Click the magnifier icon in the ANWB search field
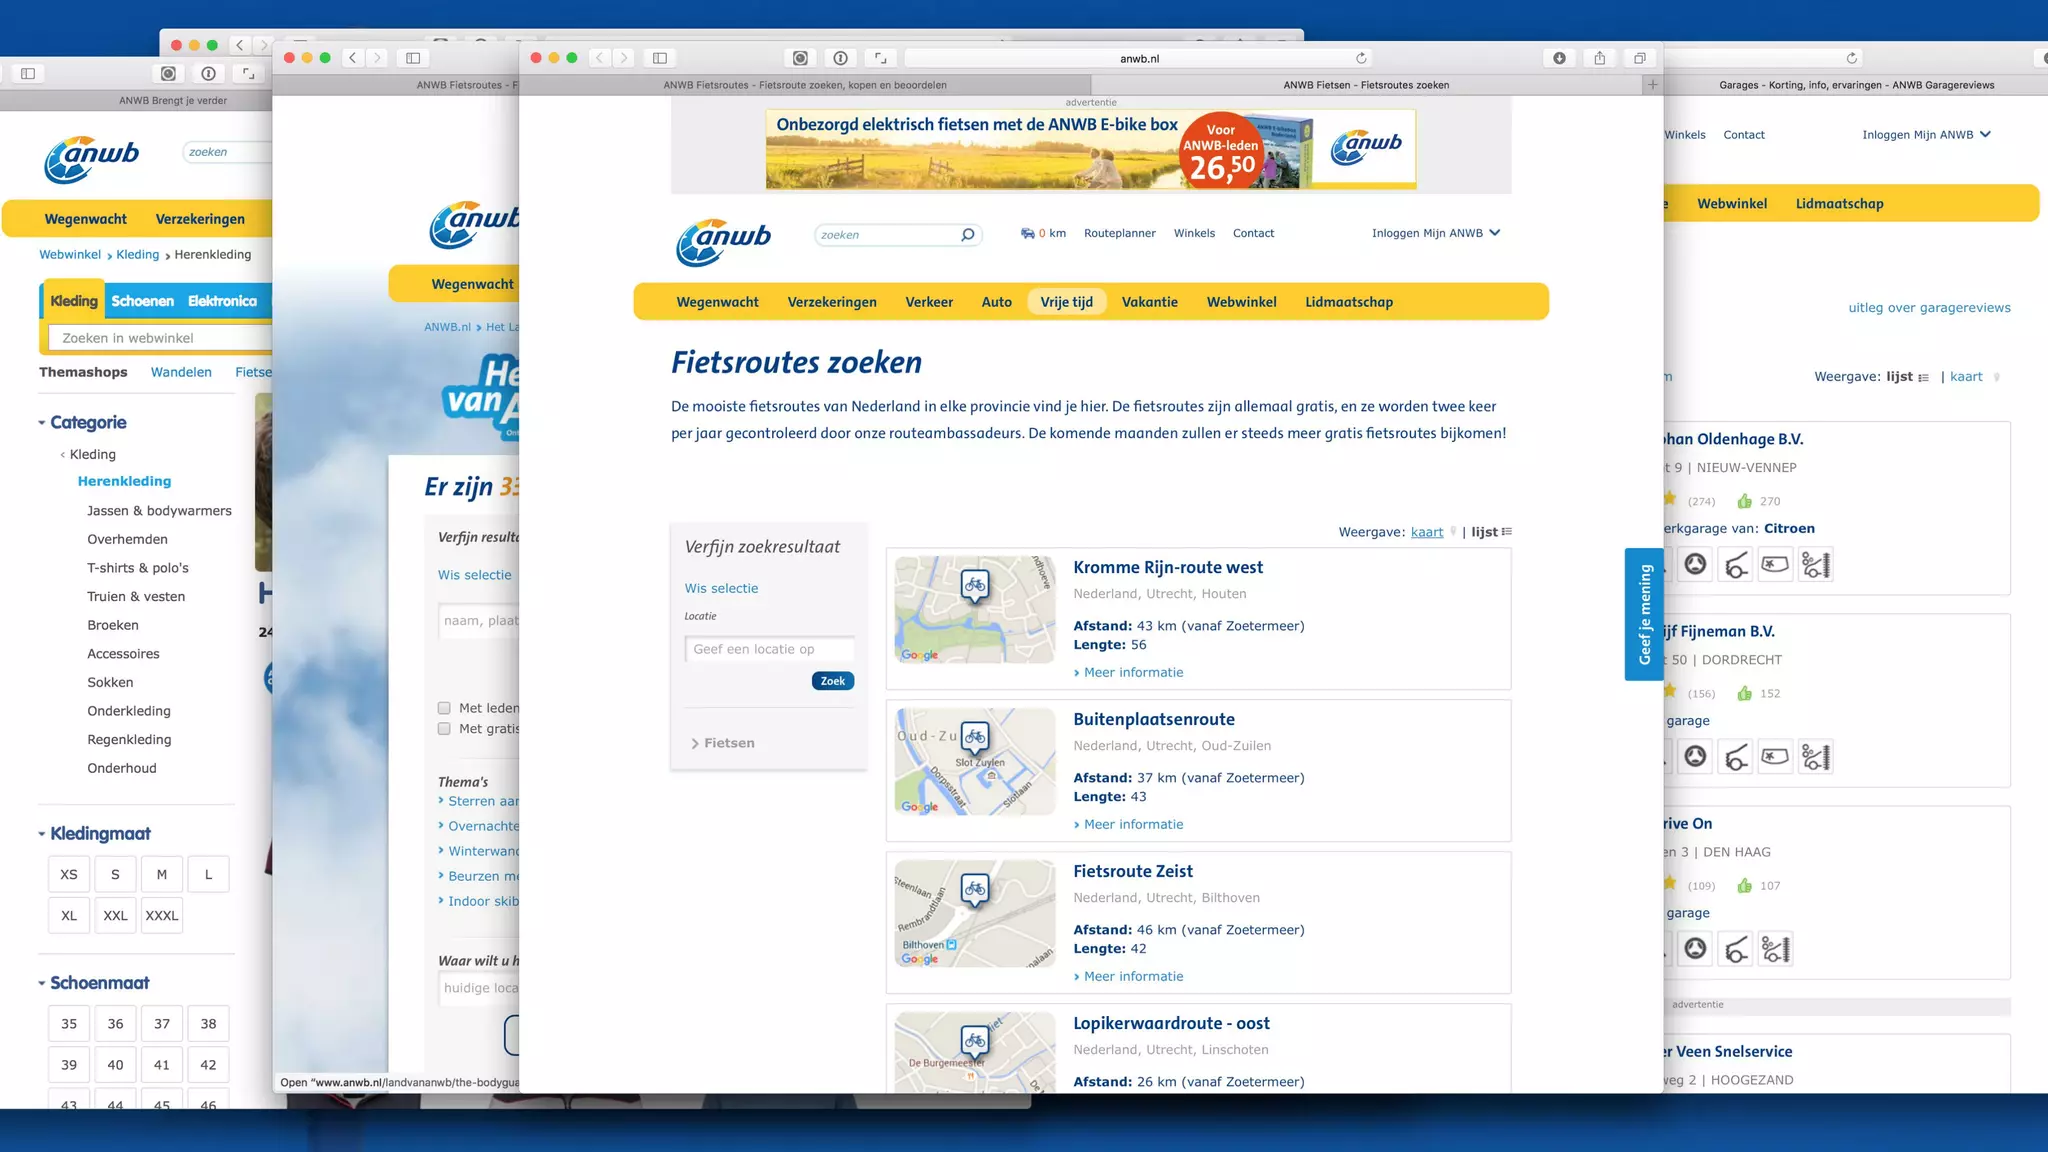Image resolution: width=2048 pixels, height=1152 pixels. point(967,235)
